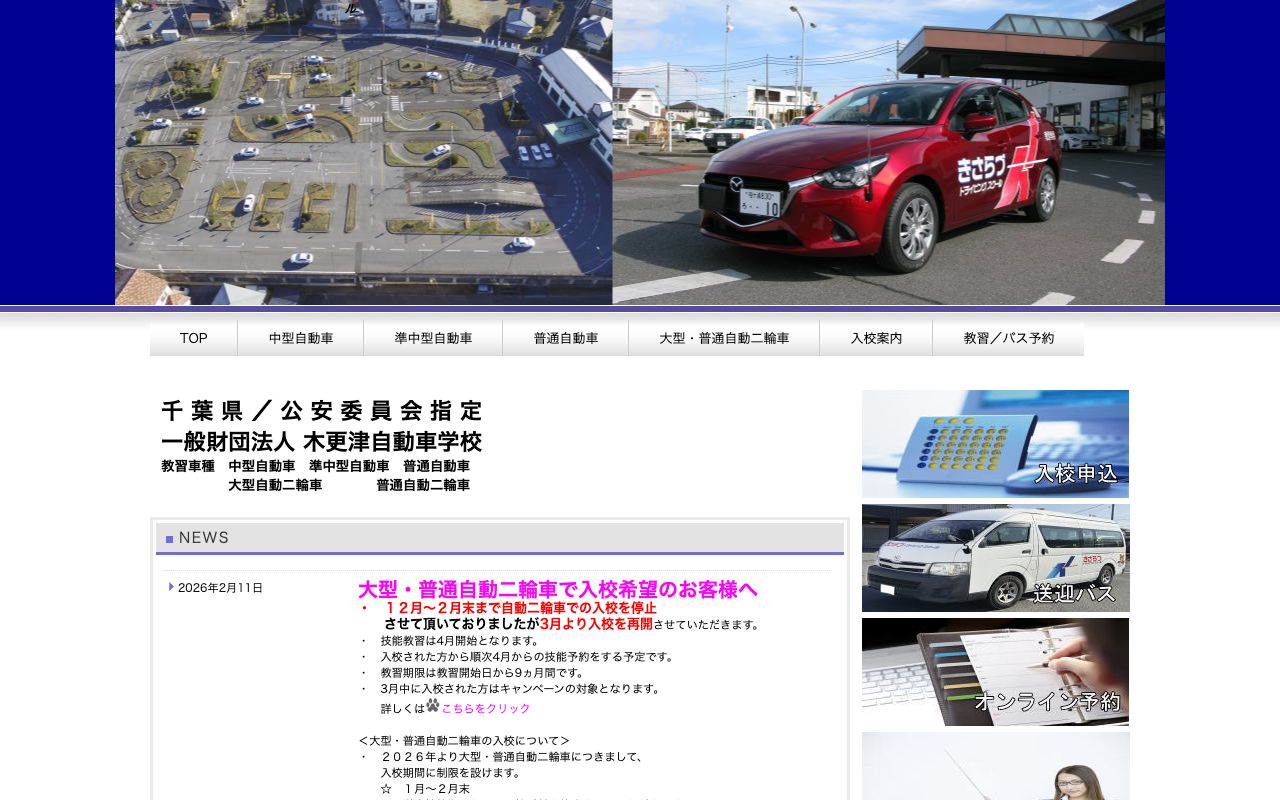Open the 大型・普通自動二輪車 page
This screenshot has height=800, width=1280.
723,338
